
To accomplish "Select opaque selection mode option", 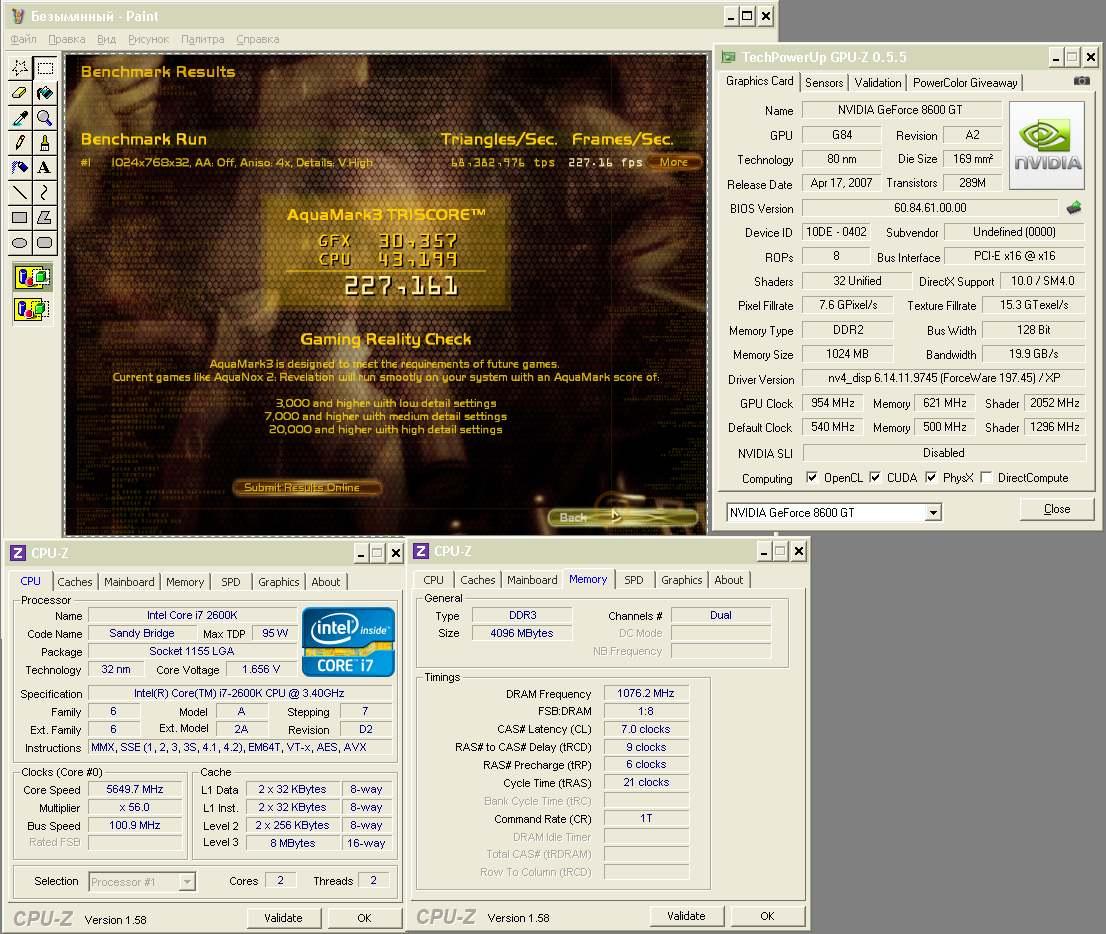I will [x=32, y=277].
